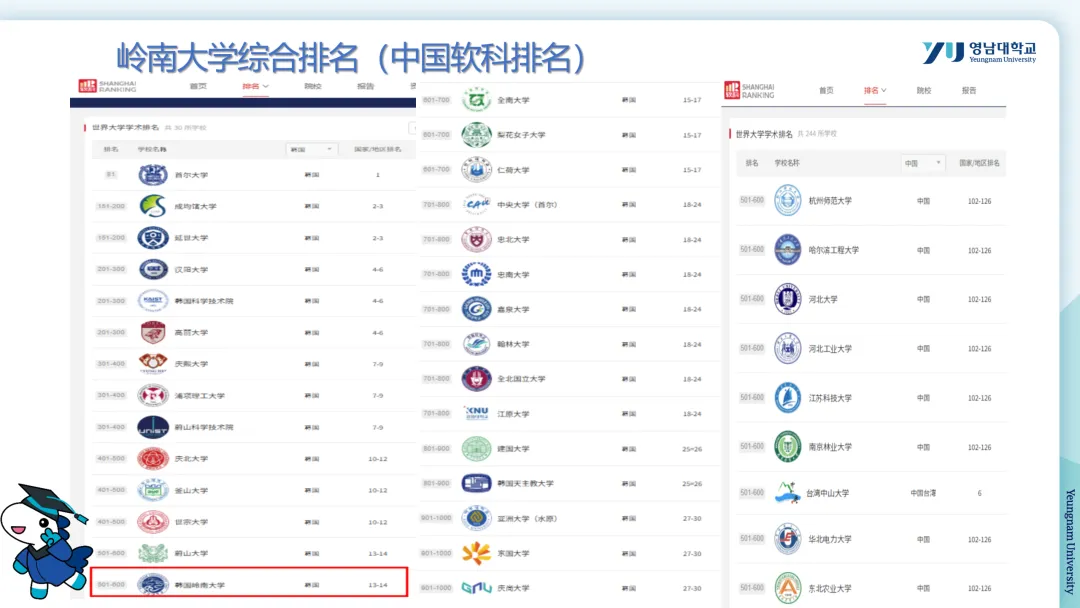Screen dimensions: 1080x608
Task: Open 报告 tab in right ranking panel
Action: (x=969, y=90)
